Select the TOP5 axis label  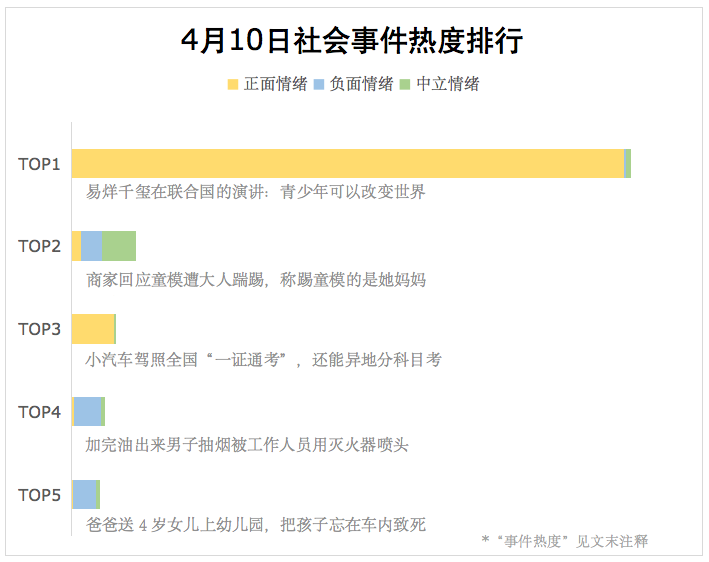pos(40,494)
